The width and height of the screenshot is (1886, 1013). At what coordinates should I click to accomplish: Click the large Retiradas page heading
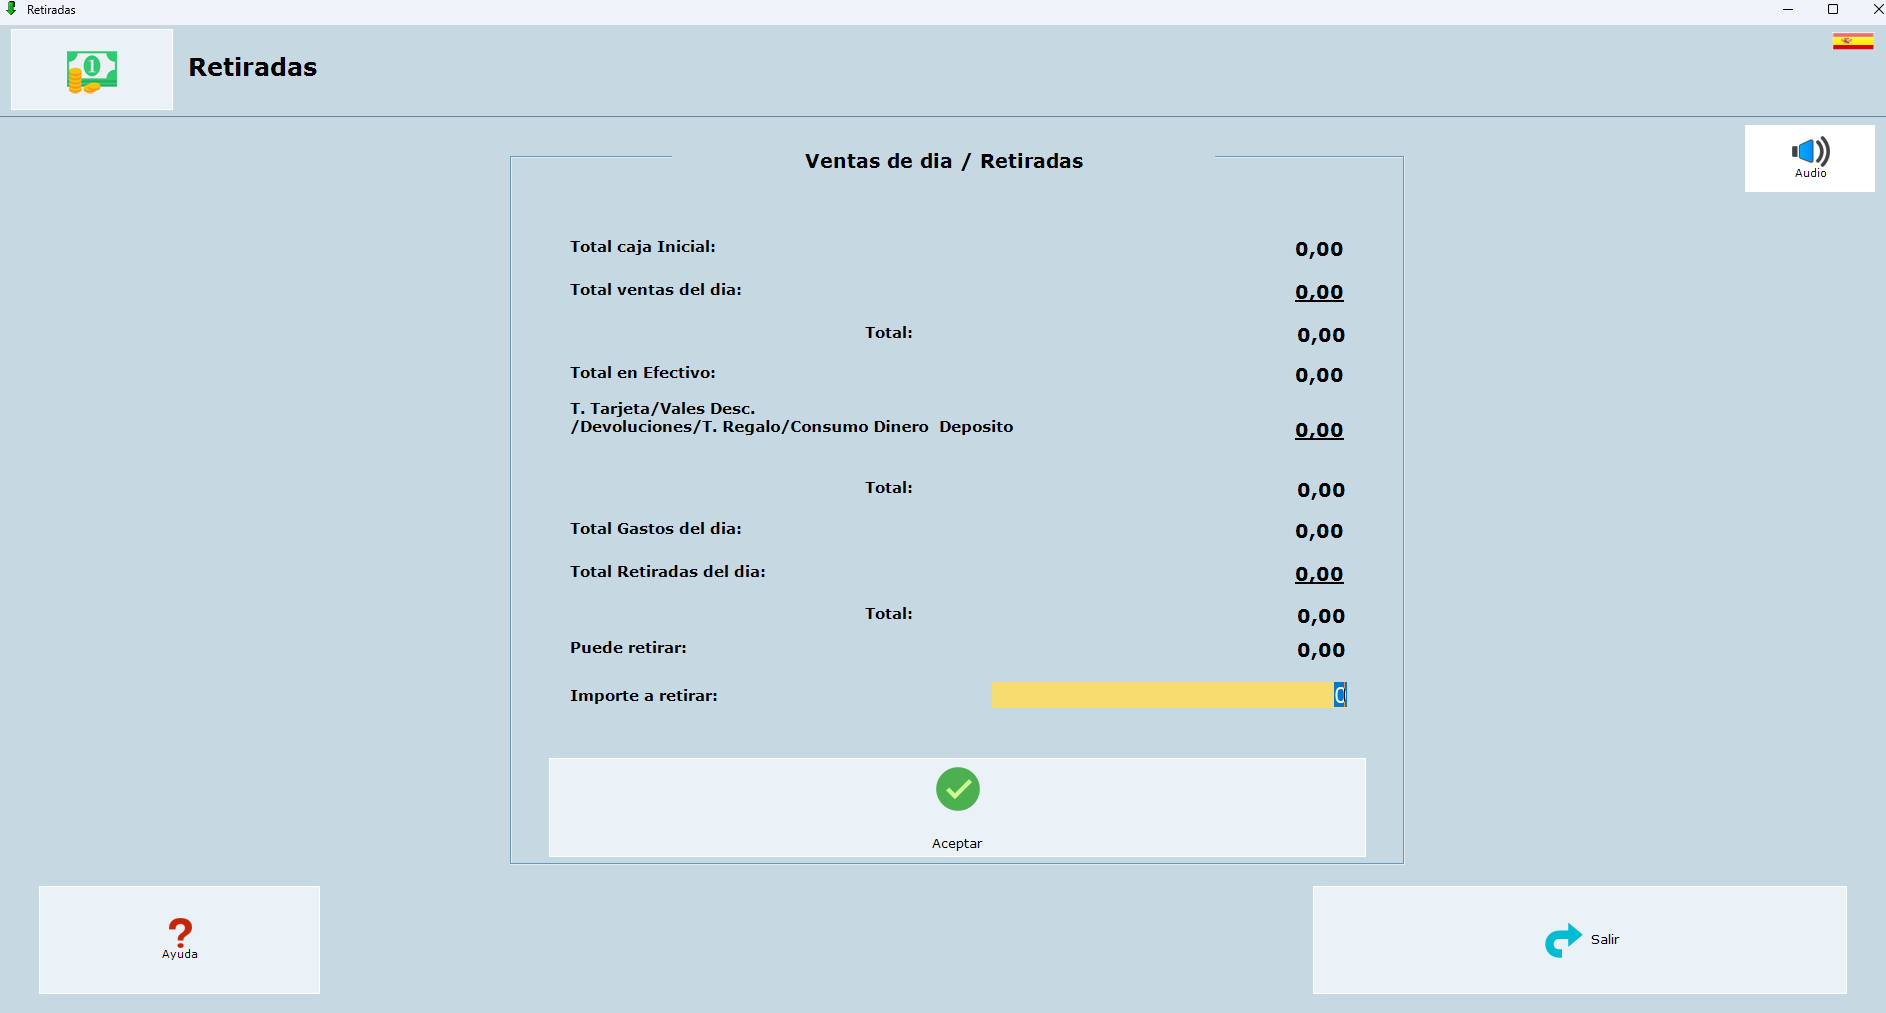(252, 67)
